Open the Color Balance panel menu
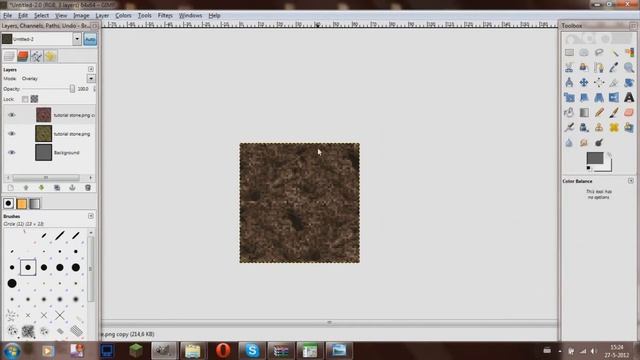Image resolution: width=640 pixels, height=360 pixels. tap(631, 181)
